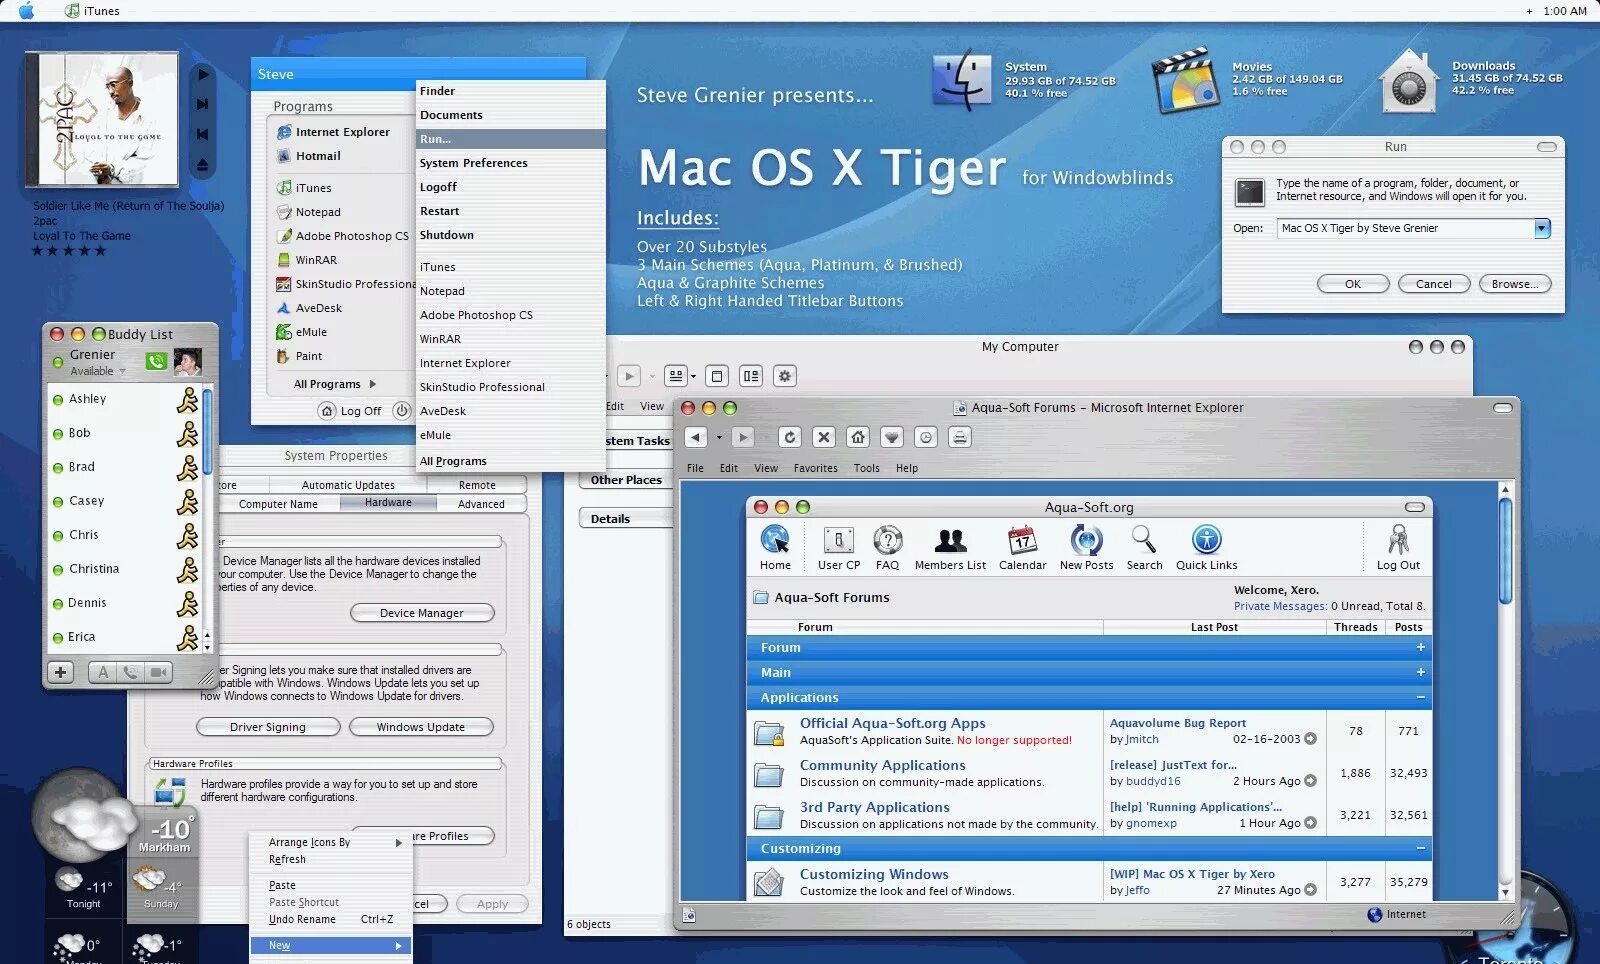Image resolution: width=1600 pixels, height=964 pixels.
Task: Switch to Automatic Updates tab
Action: click(x=348, y=485)
